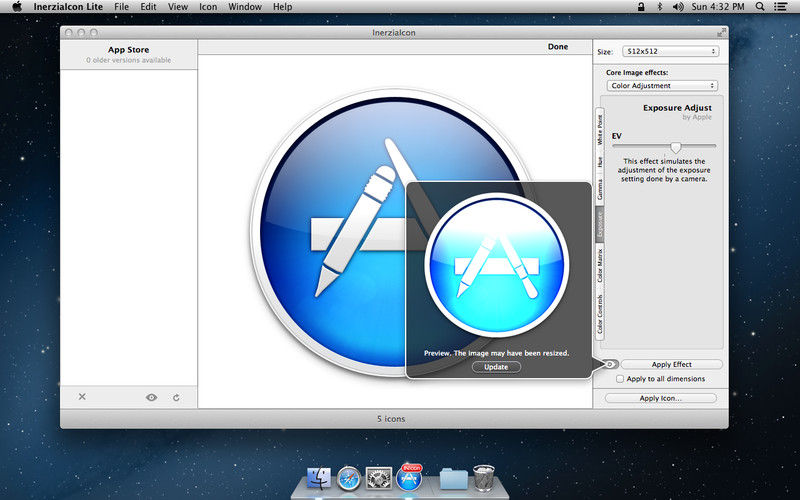The height and width of the screenshot is (500, 800).
Task: Click Update in the preview popover
Action: [x=496, y=367]
